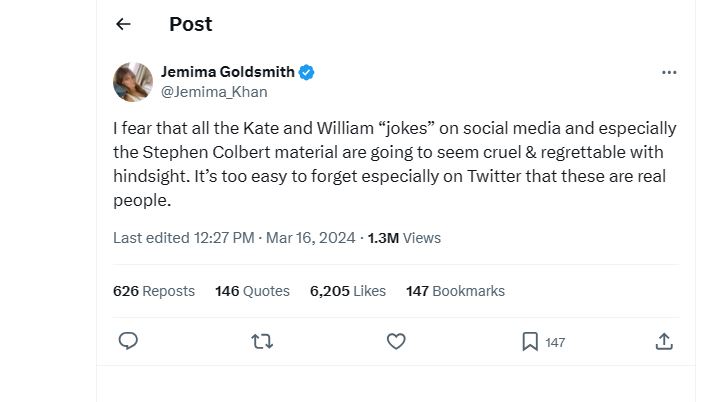Open the 147 Bookmarks count
This screenshot has height=402, width=712.
(455, 291)
